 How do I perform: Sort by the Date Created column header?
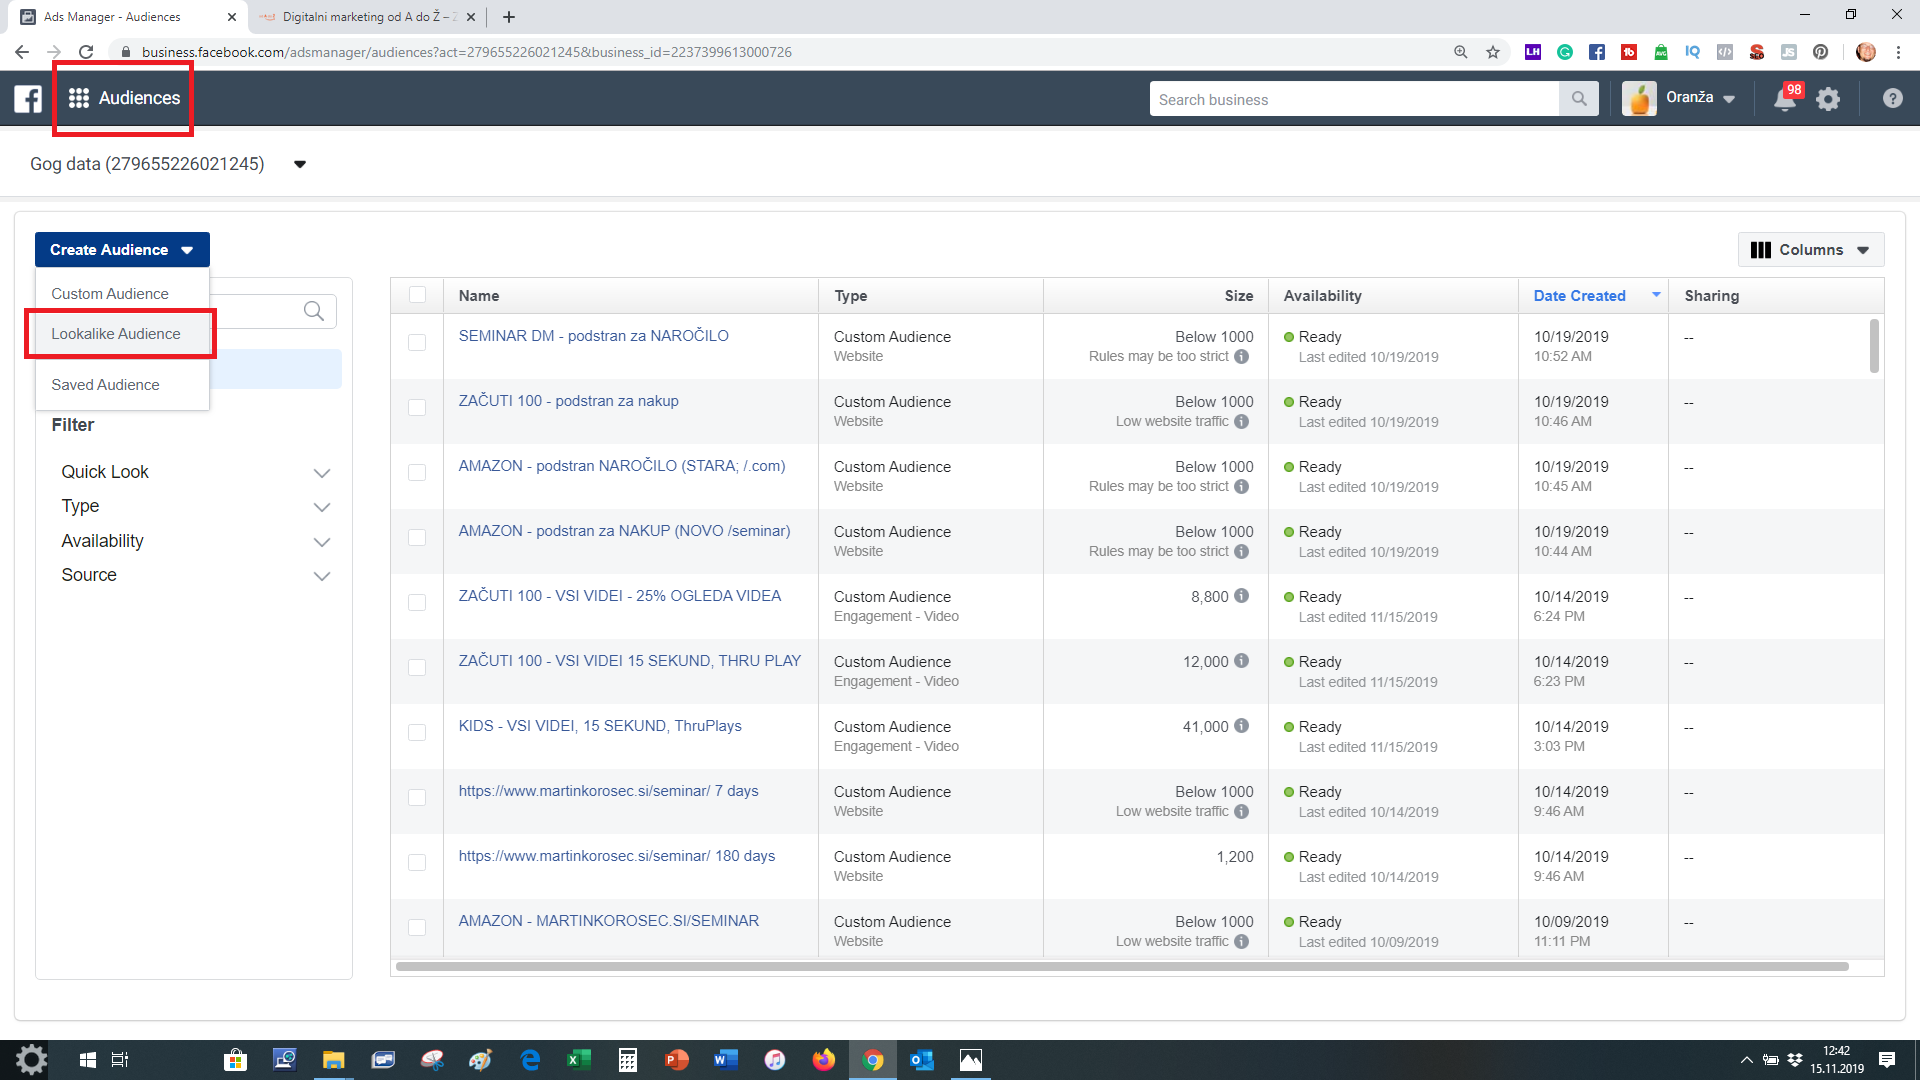(1579, 296)
